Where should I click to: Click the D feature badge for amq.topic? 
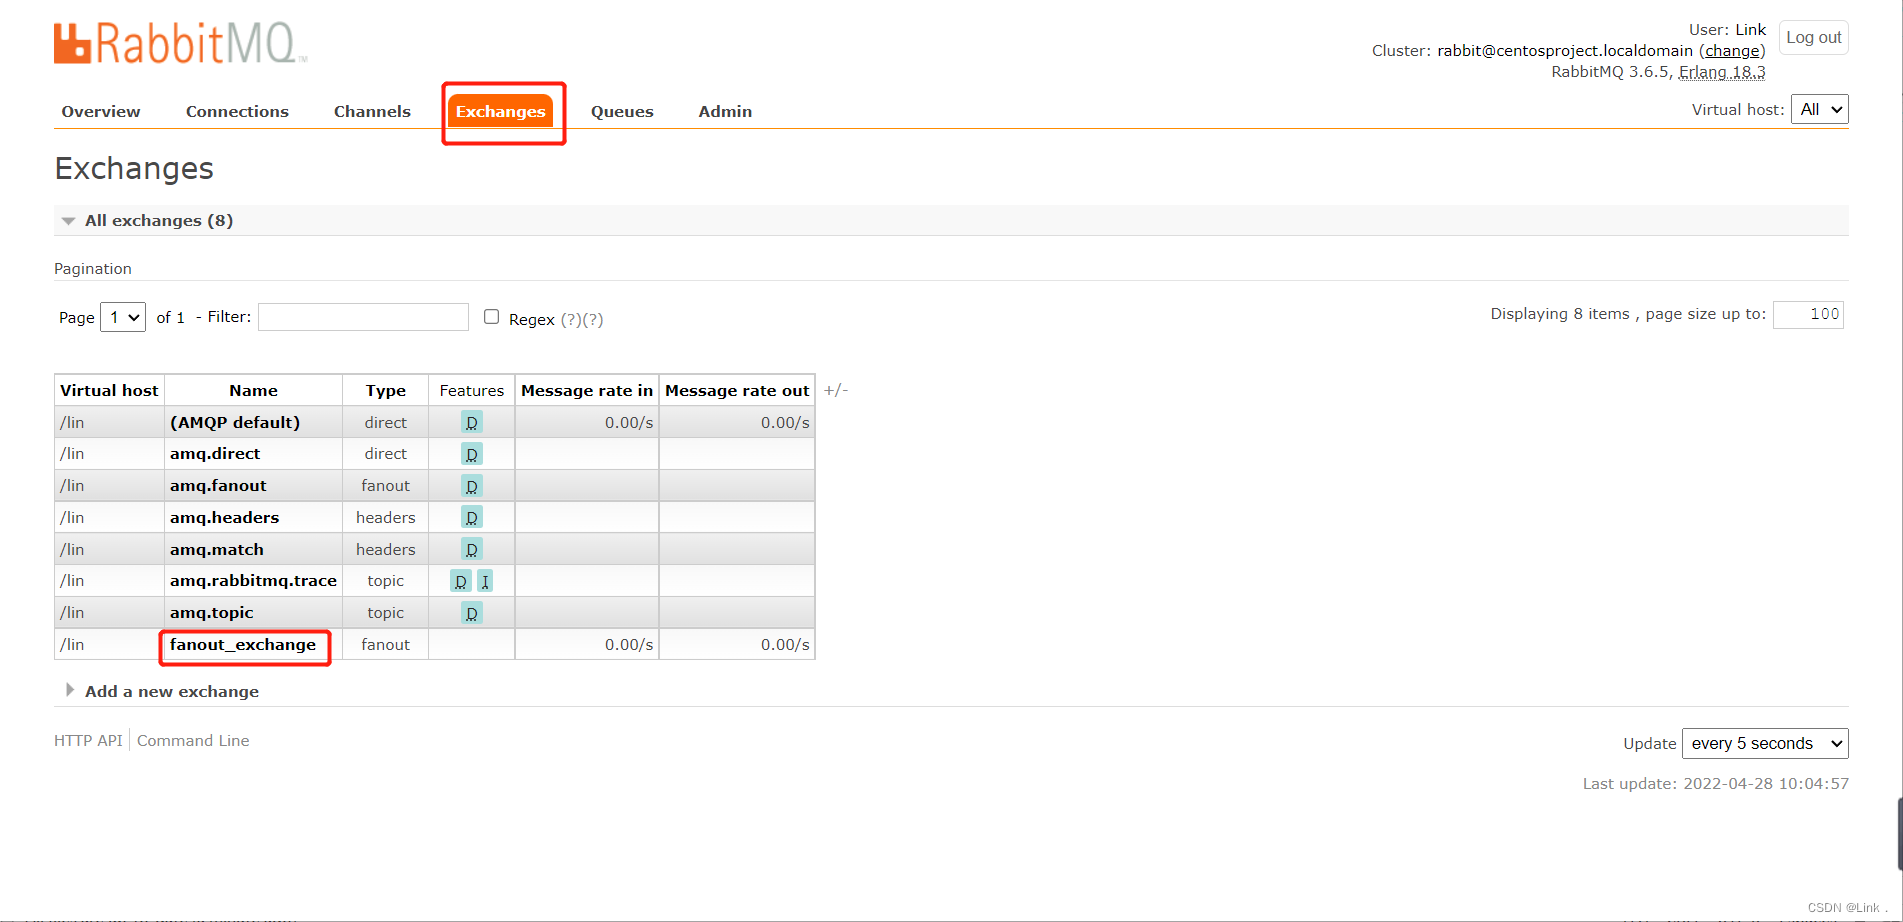click(x=472, y=613)
